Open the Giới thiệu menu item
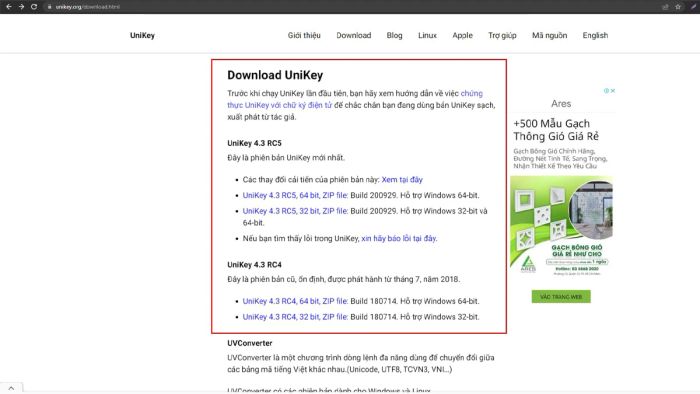The width and height of the screenshot is (700, 394). [x=304, y=35]
